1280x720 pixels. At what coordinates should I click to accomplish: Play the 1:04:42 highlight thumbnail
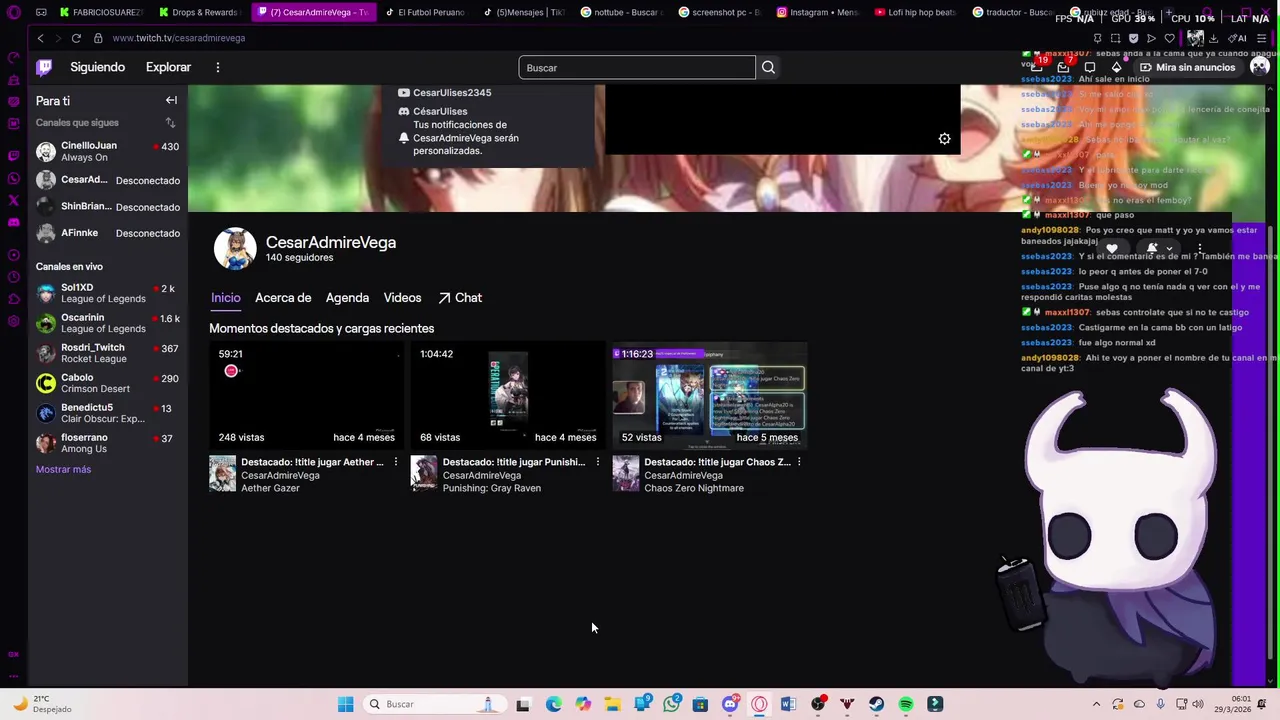tap(508, 396)
